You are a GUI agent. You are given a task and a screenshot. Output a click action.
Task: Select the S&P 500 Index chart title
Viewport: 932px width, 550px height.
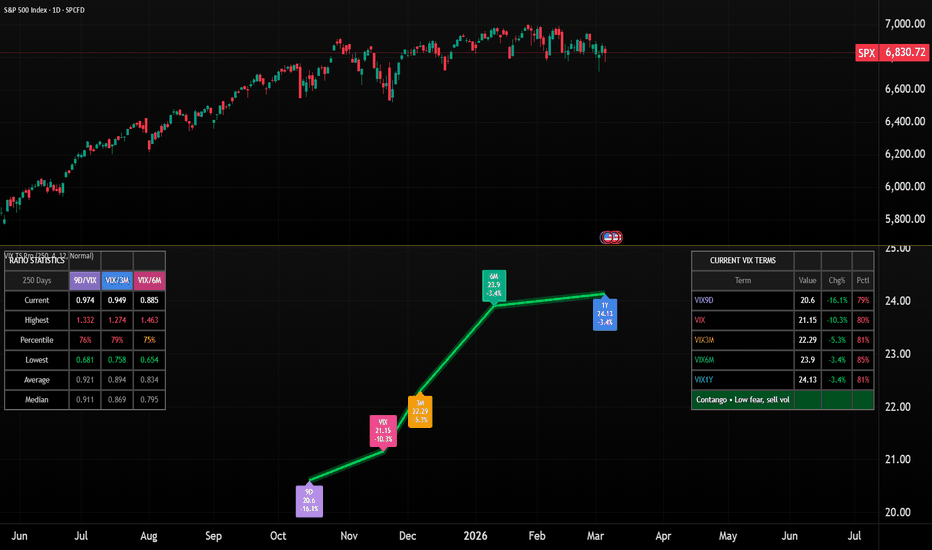point(60,8)
